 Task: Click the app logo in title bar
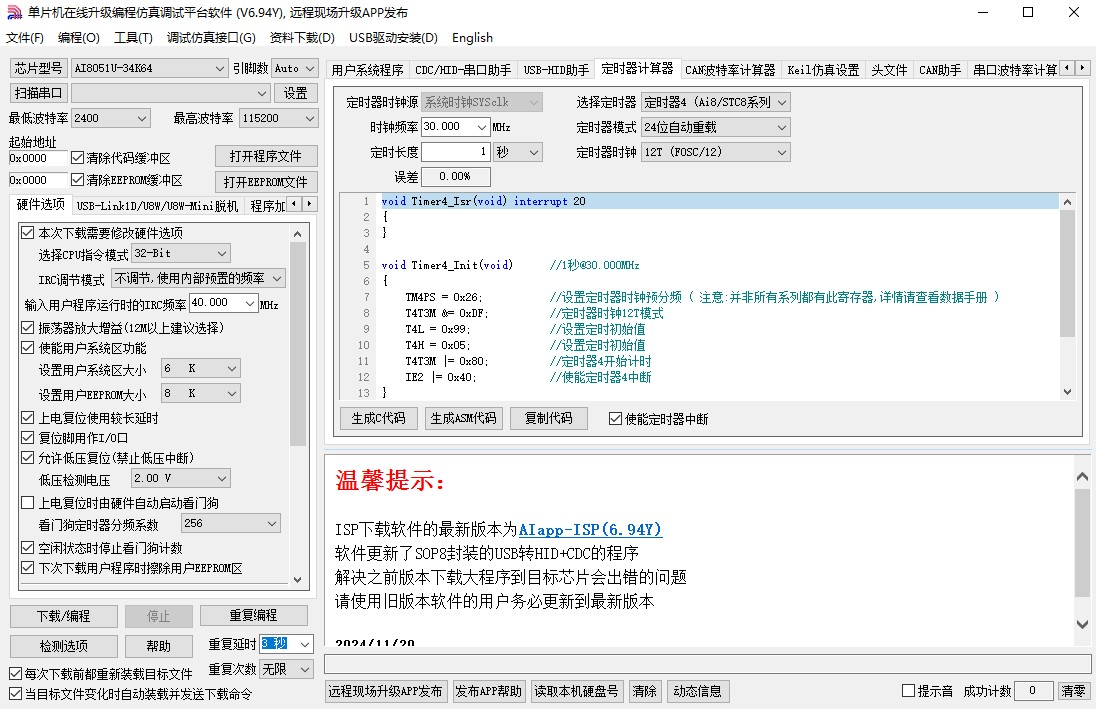point(13,13)
